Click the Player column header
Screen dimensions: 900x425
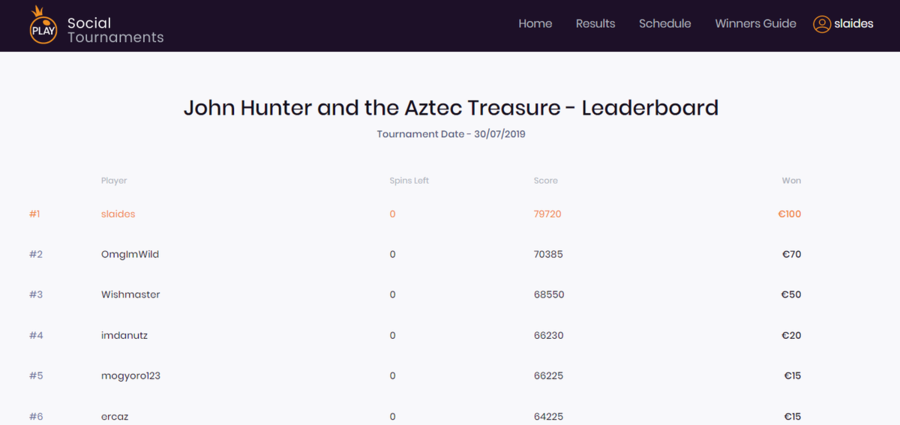click(x=114, y=181)
